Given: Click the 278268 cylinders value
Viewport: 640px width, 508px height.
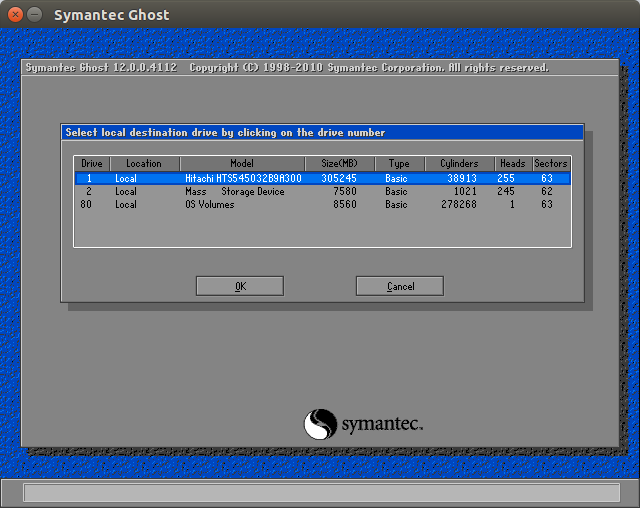Looking at the screenshot, I should (x=459, y=204).
